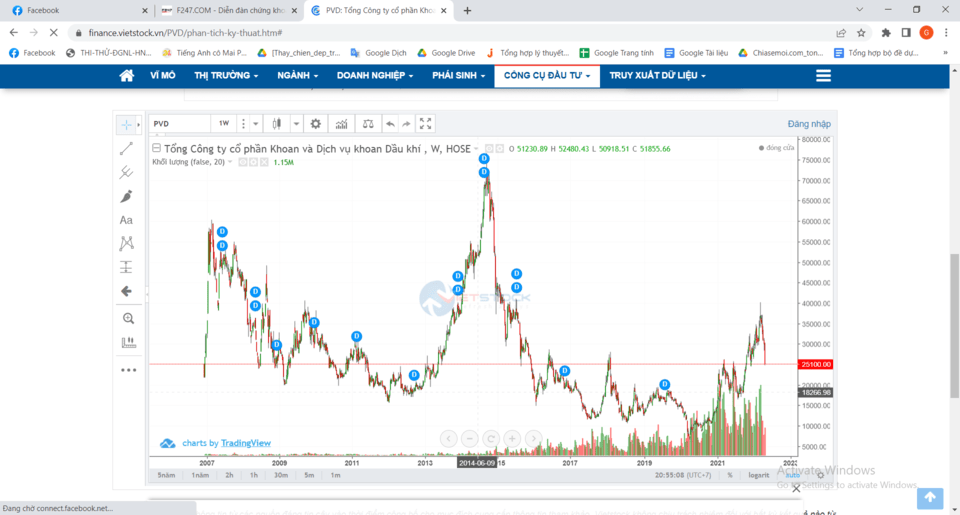
Task: Open TradingView link
Action: click(x=246, y=443)
